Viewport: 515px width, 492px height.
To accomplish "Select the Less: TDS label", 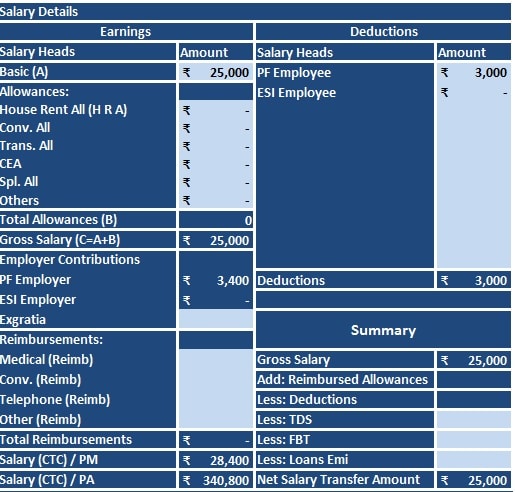I will click(x=345, y=420).
